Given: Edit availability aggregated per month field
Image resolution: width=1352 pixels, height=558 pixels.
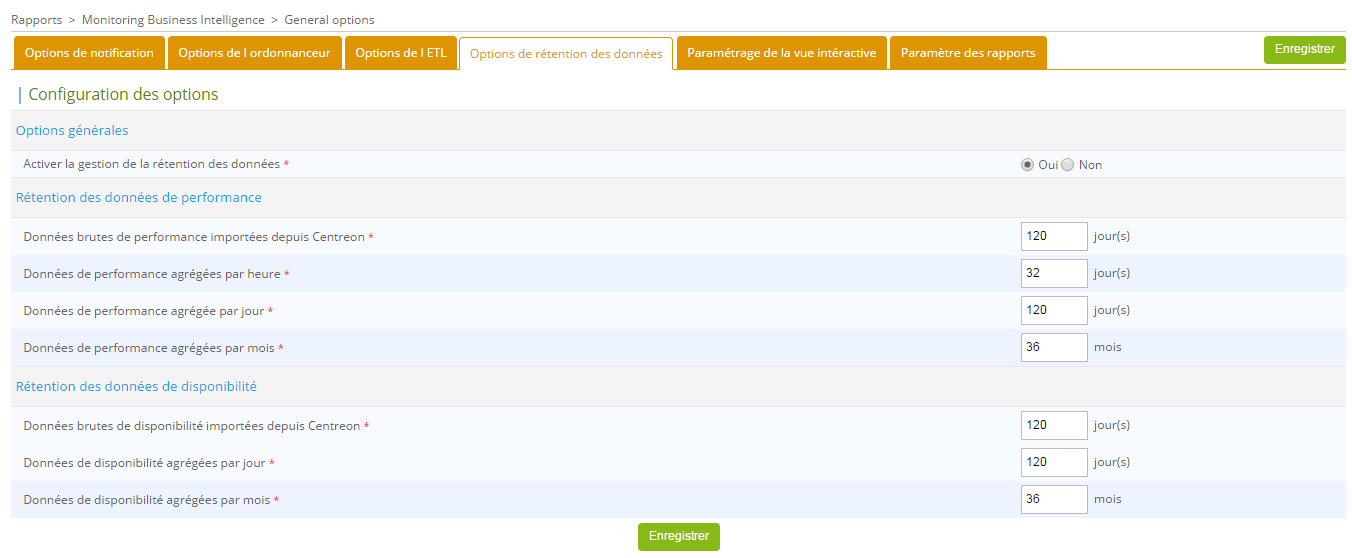Looking at the screenshot, I should (x=1054, y=500).
